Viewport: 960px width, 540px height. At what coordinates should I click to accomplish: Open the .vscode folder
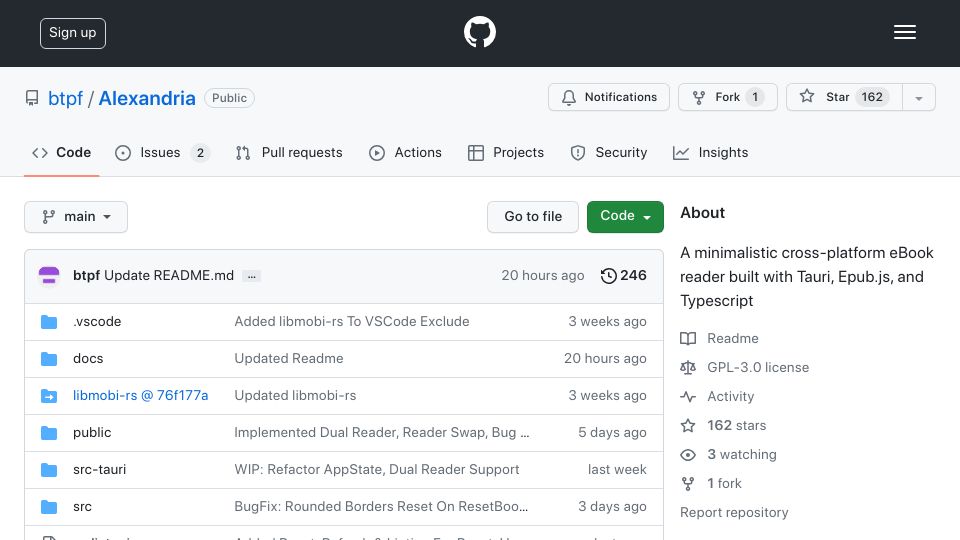(x=97, y=321)
